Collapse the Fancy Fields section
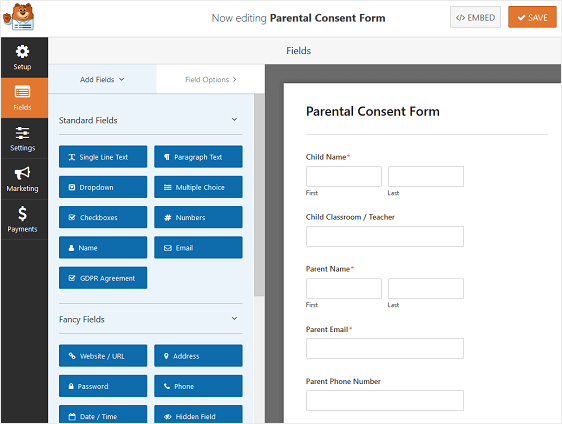This screenshot has width=562, height=424. click(234, 319)
